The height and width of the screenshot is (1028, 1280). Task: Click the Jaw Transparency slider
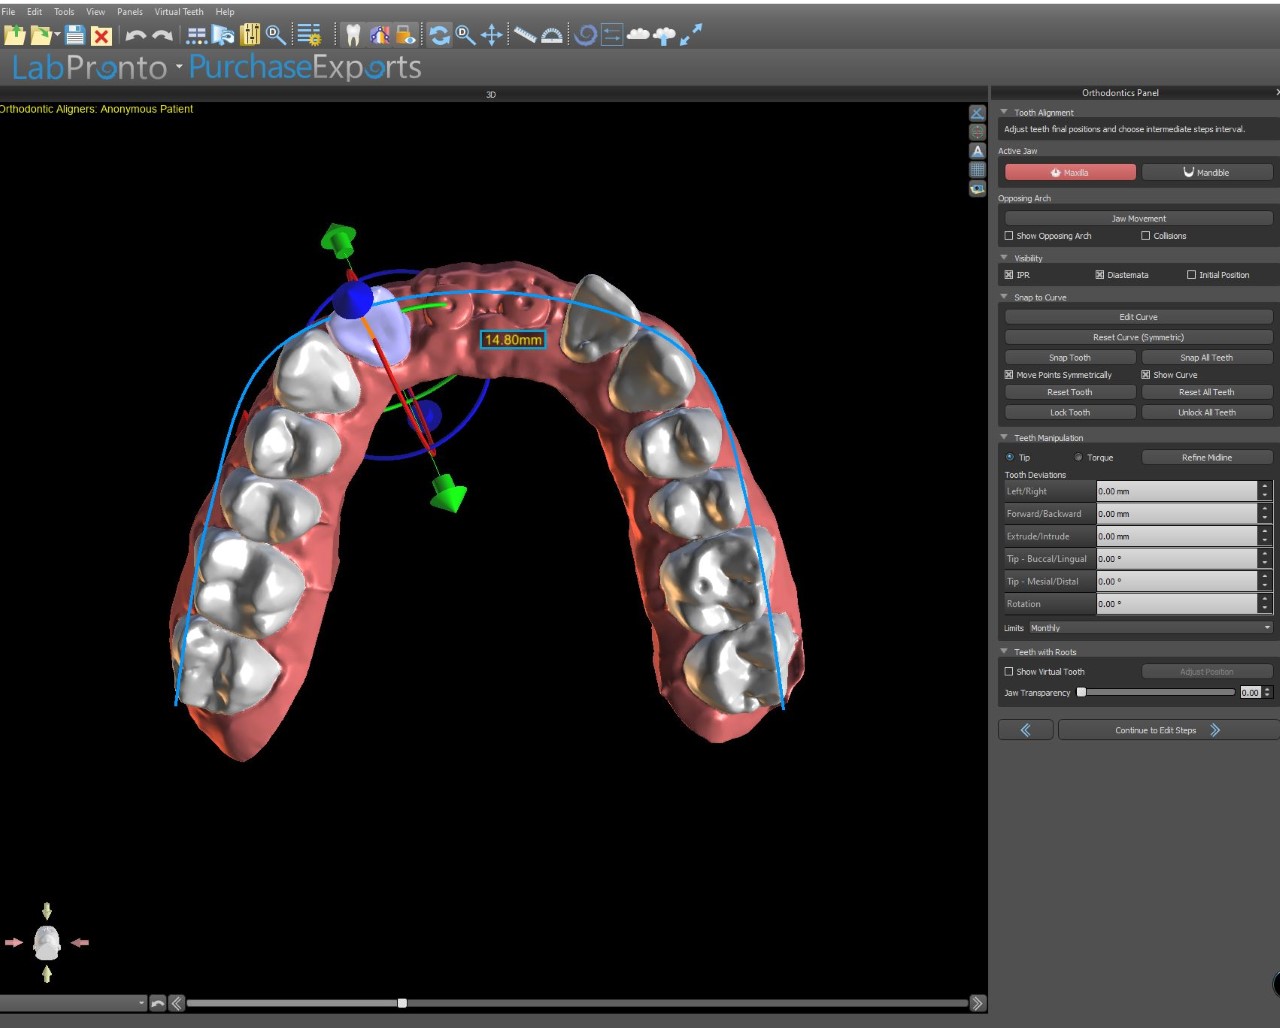(x=1157, y=692)
